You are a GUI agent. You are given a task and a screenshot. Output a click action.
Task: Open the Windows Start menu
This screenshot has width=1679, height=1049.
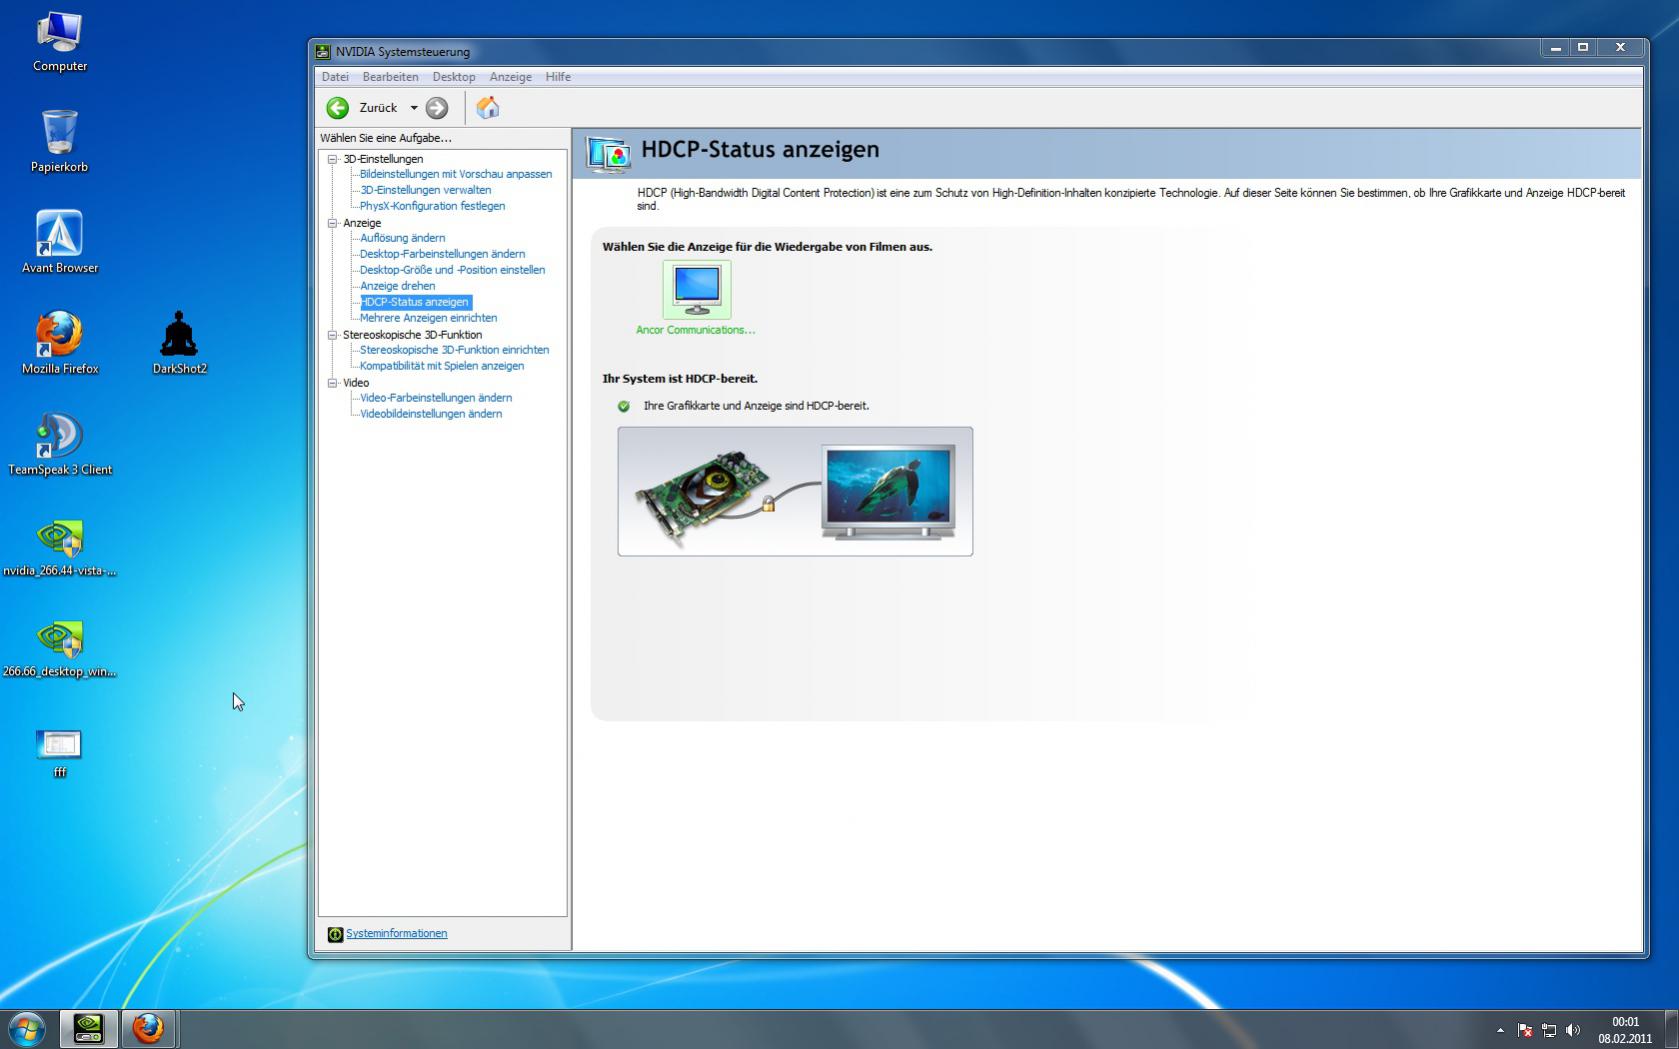[27, 1028]
